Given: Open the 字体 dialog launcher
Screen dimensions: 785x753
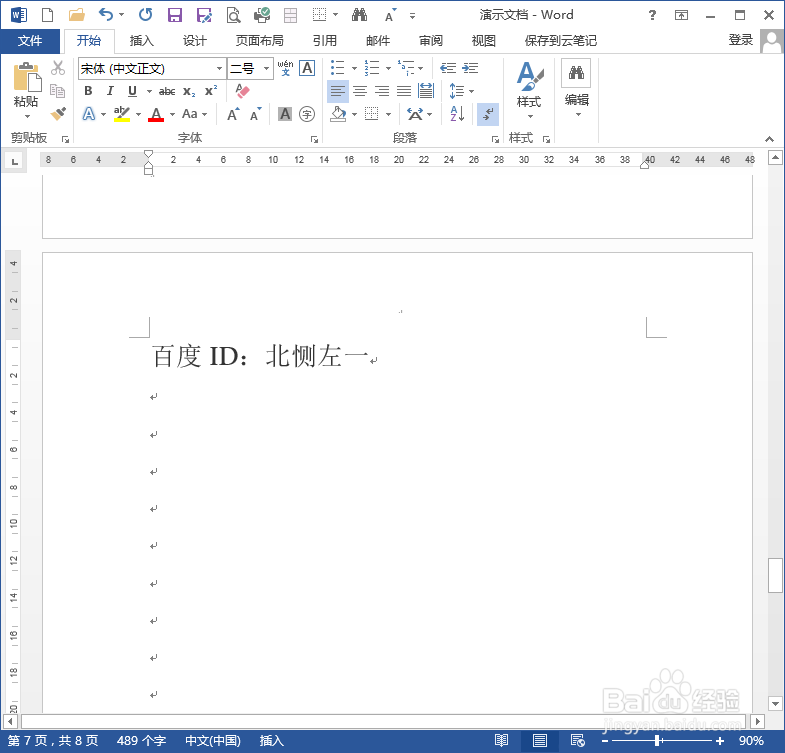Looking at the screenshot, I should pos(314,140).
